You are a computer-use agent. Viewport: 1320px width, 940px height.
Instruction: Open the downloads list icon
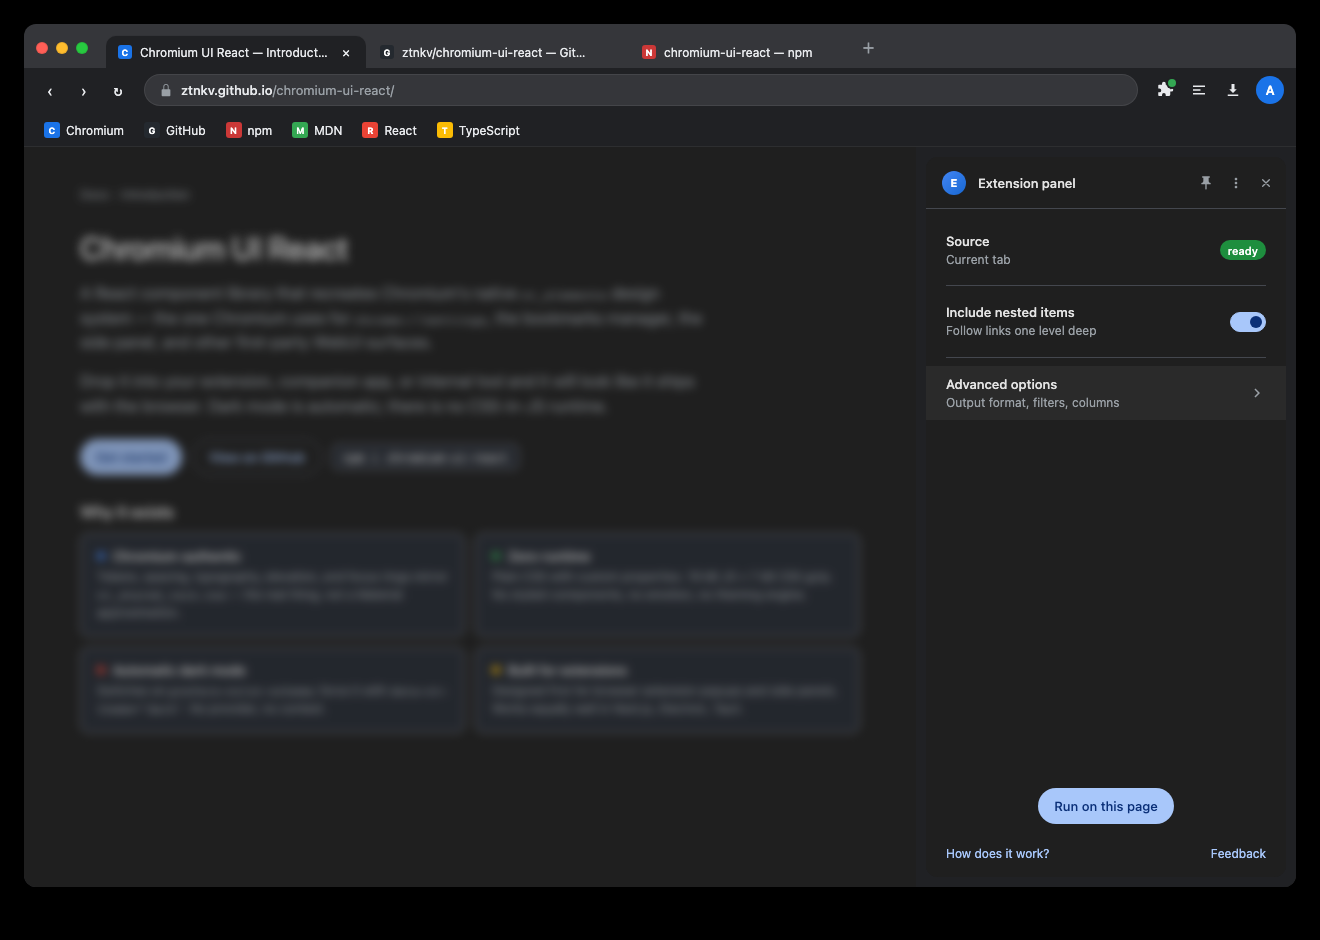coord(1232,90)
